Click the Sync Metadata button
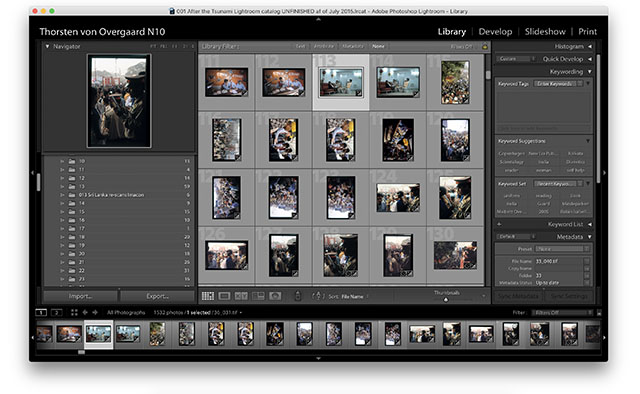Image resolution: width=640 pixels, height=394 pixels. point(518,296)
